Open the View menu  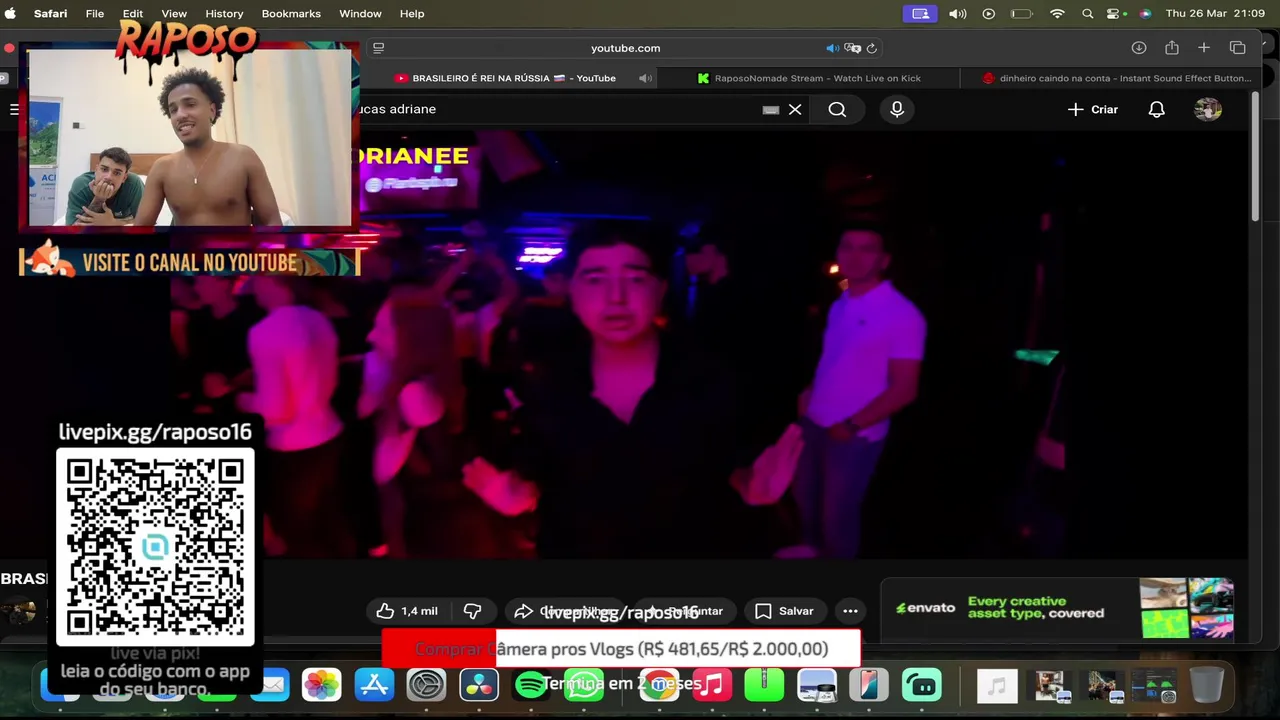pos(174,13)
